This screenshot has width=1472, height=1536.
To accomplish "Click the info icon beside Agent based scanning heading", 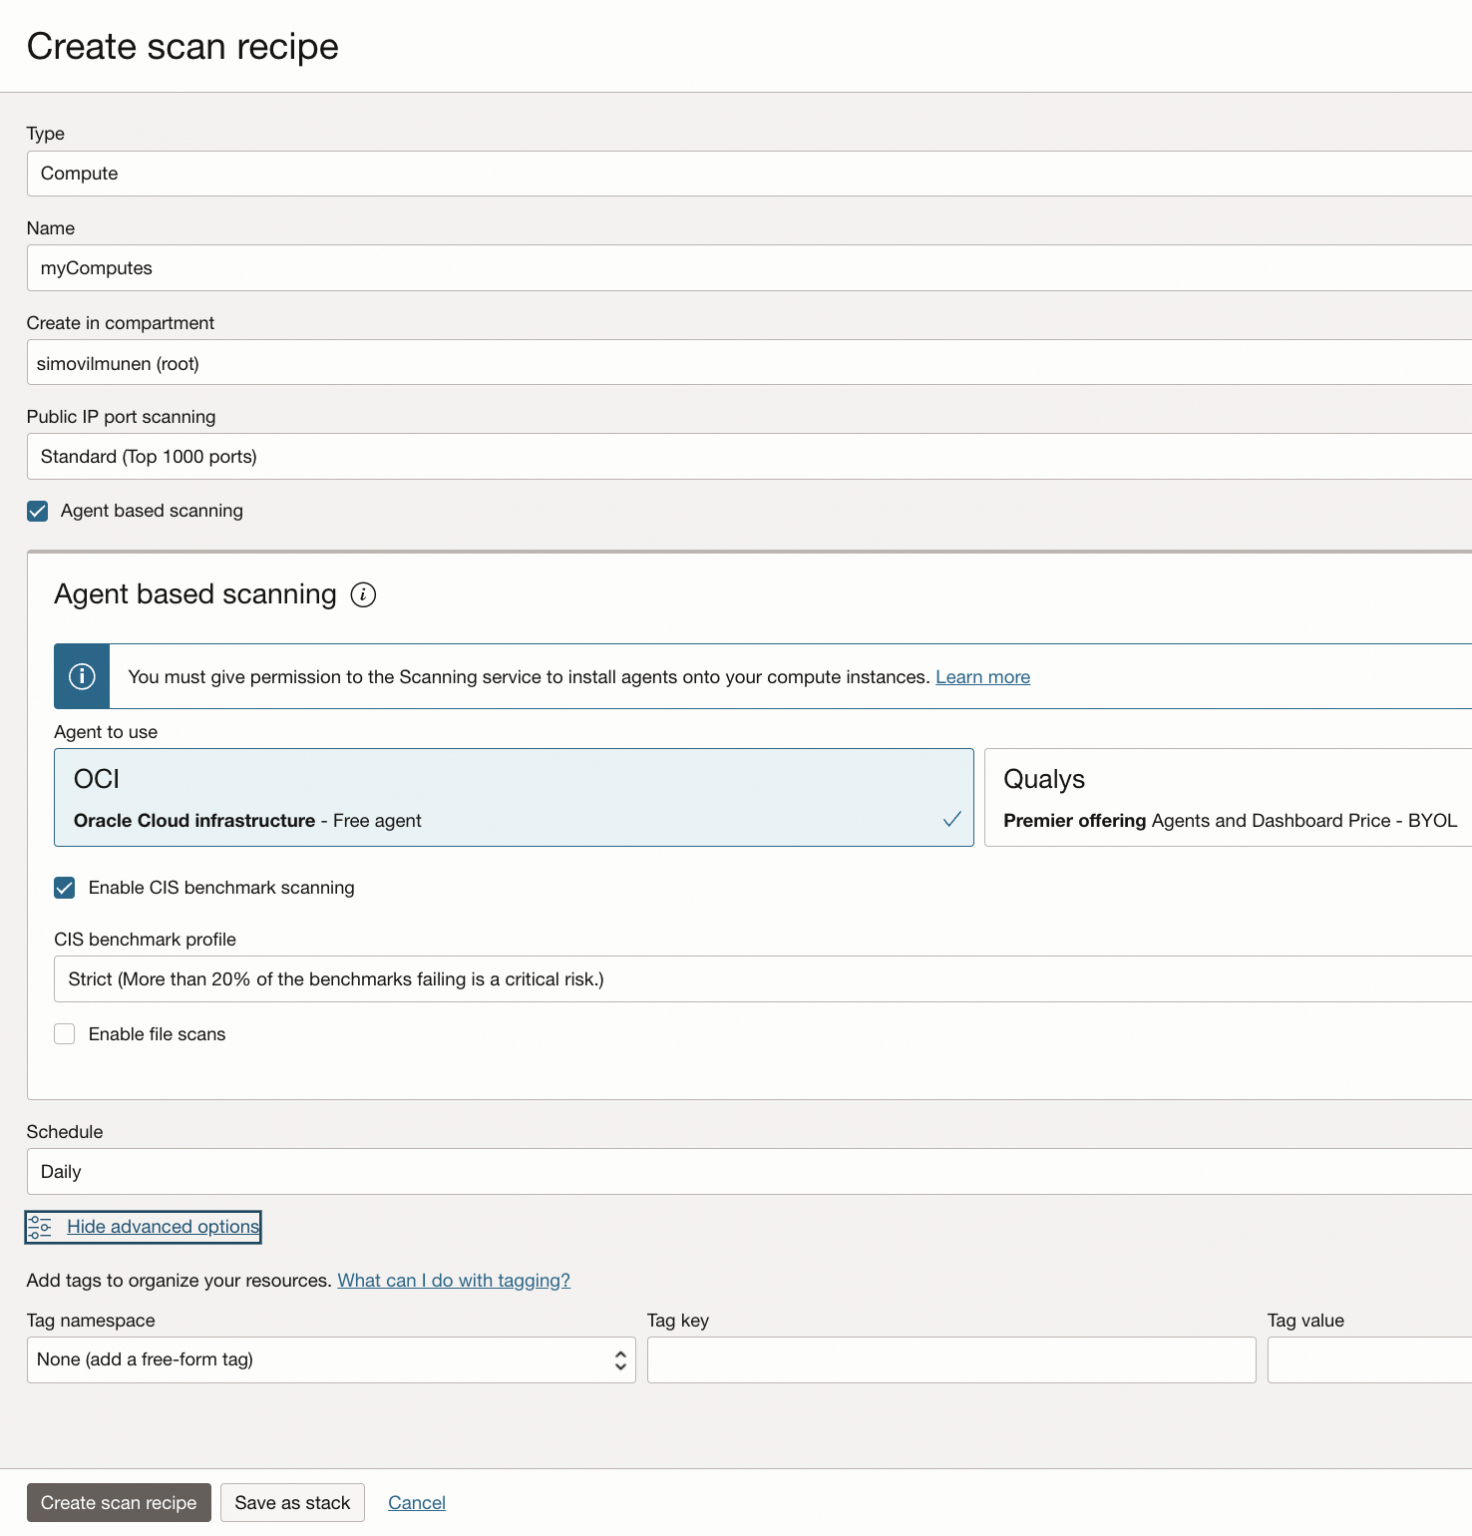I will click(x=363, y=595).
